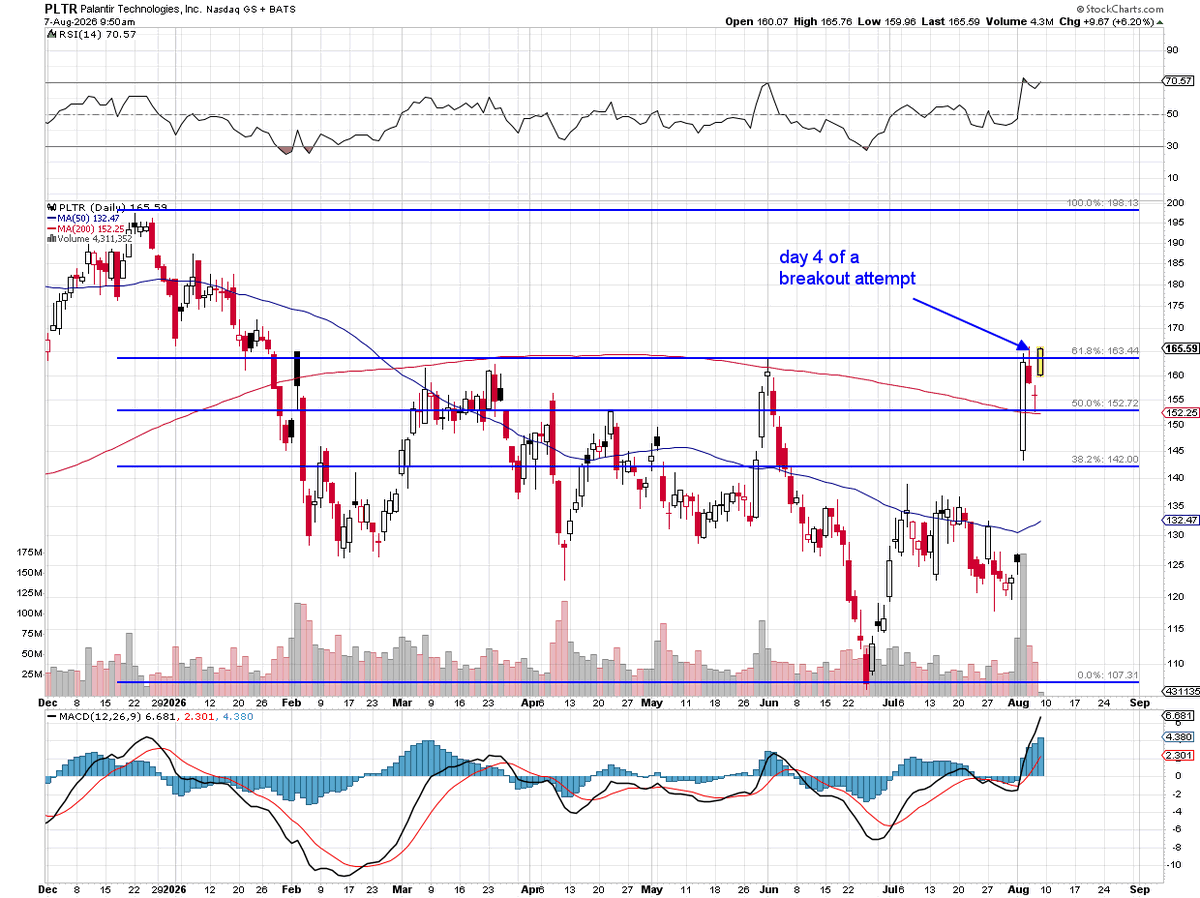Screen dimensions: 1200x898
Task: Click the 90 label on the RSI scale
Action: point(1172,49)
